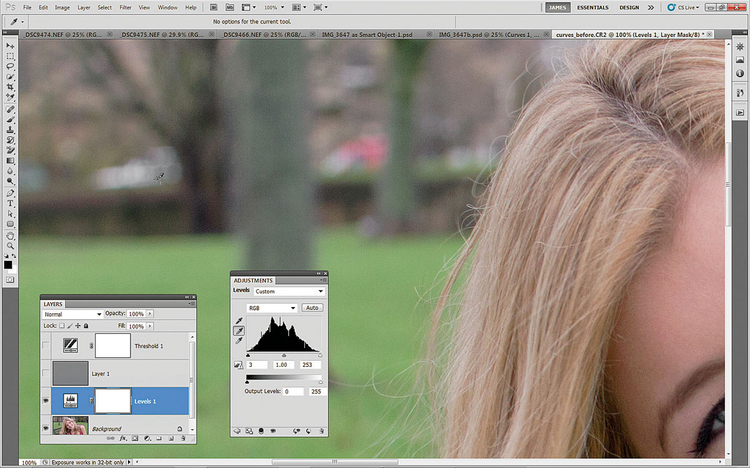
Task: Open the Levels preset Custom dropdown
Action: [289, 291]
